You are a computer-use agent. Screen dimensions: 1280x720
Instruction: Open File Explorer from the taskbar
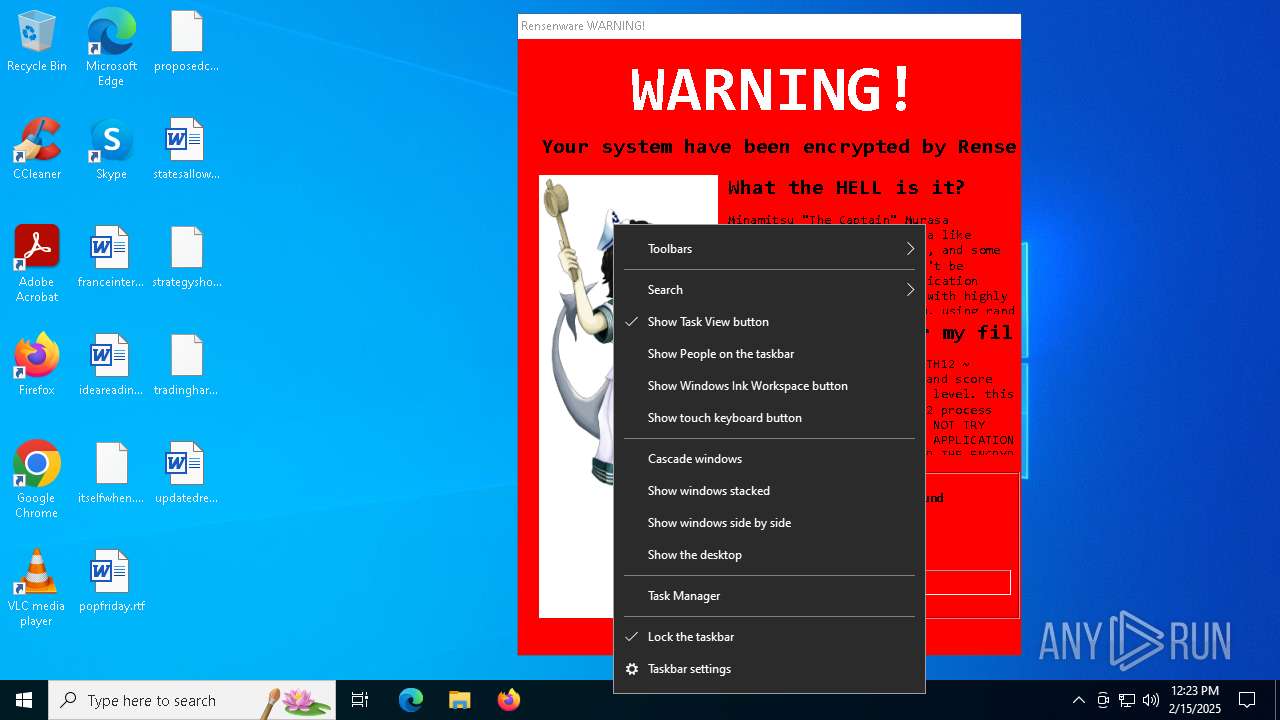coord(459,700)
